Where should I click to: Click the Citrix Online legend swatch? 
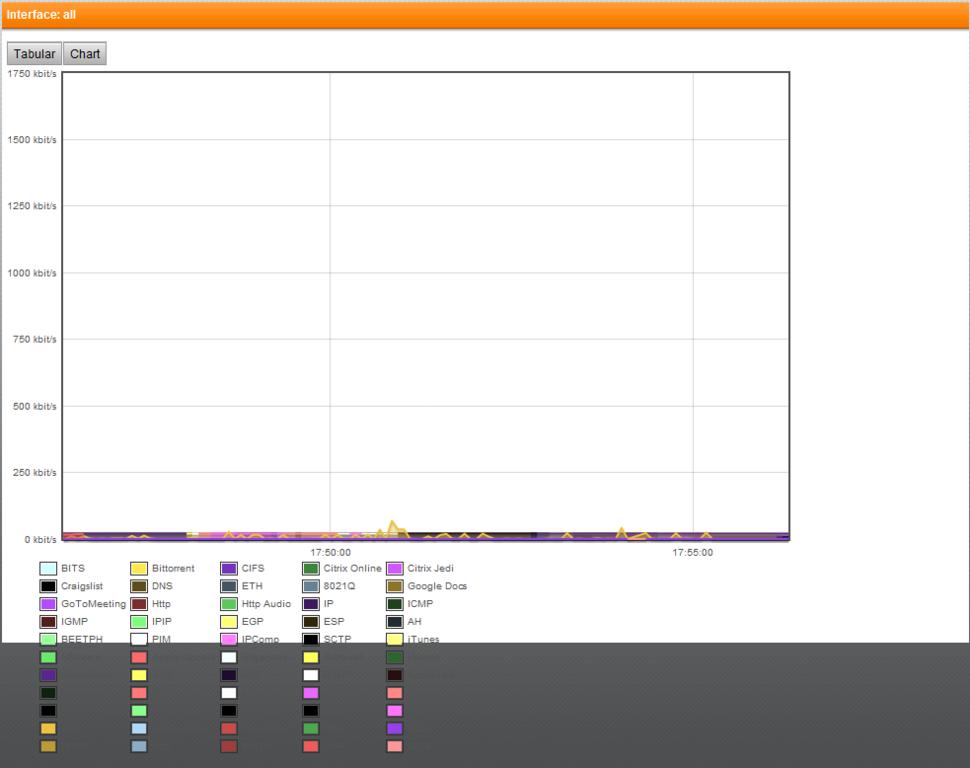(311, 569)
